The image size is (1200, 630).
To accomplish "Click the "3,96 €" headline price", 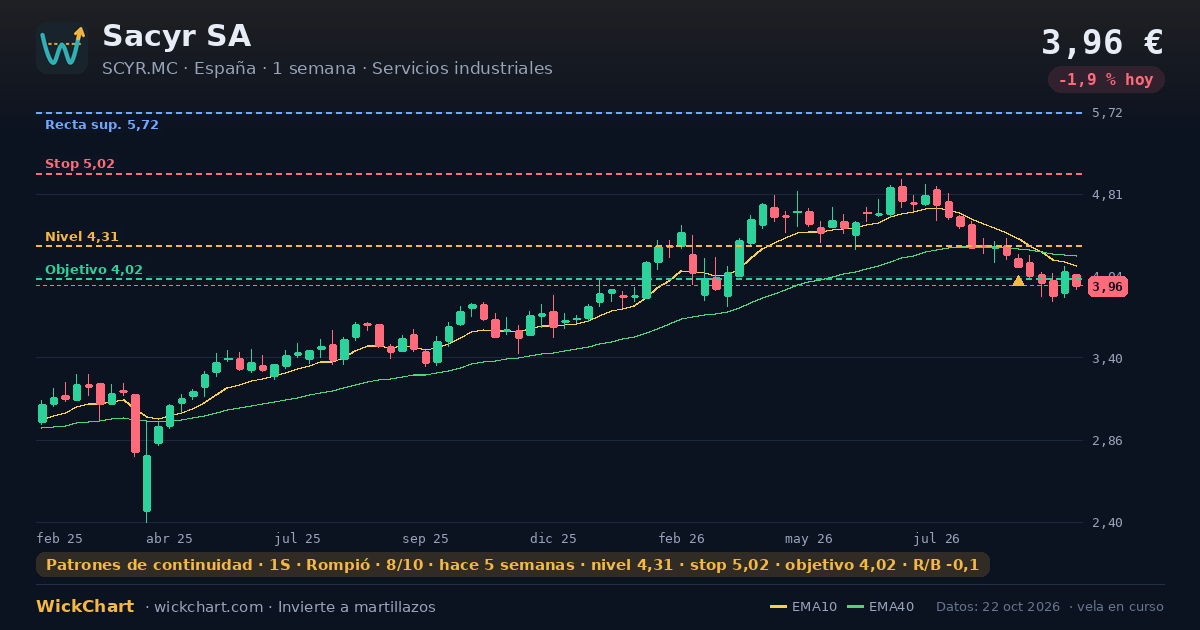I will [1102, 43].
